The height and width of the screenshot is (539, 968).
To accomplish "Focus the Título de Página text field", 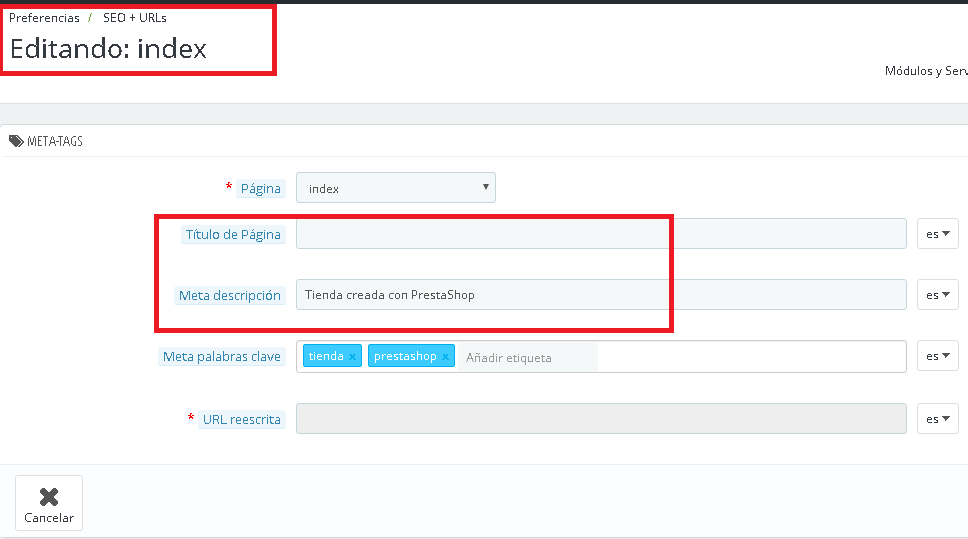I will point(600,234).
